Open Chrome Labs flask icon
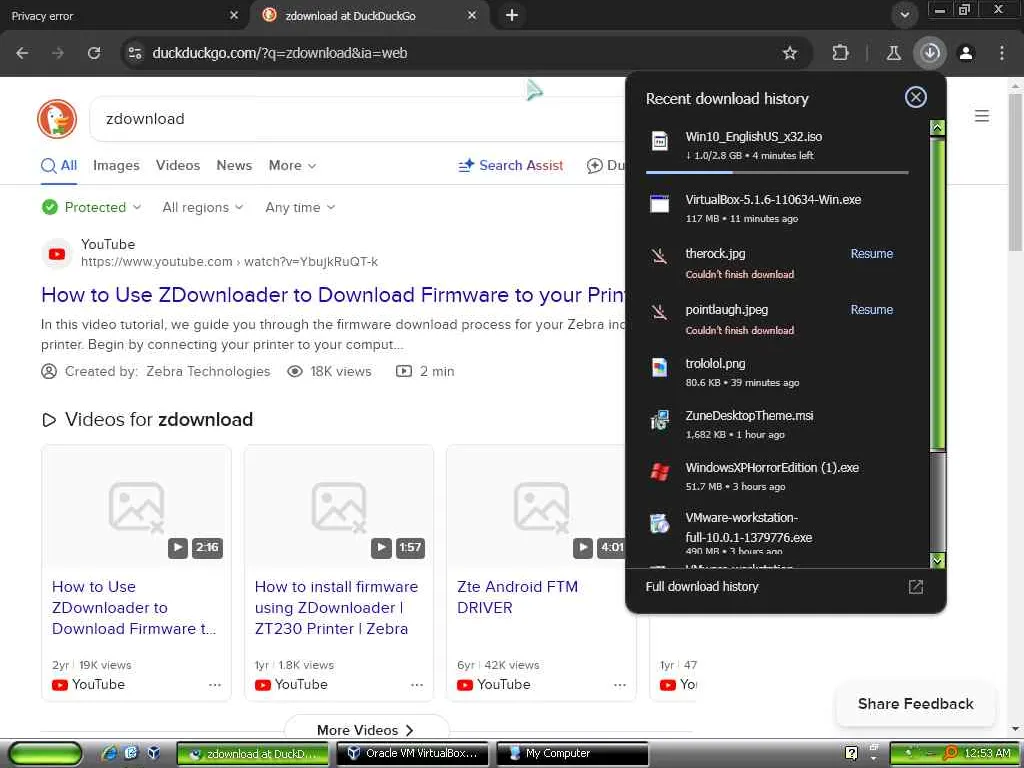1024x768 pixels. tap(893, 53)
